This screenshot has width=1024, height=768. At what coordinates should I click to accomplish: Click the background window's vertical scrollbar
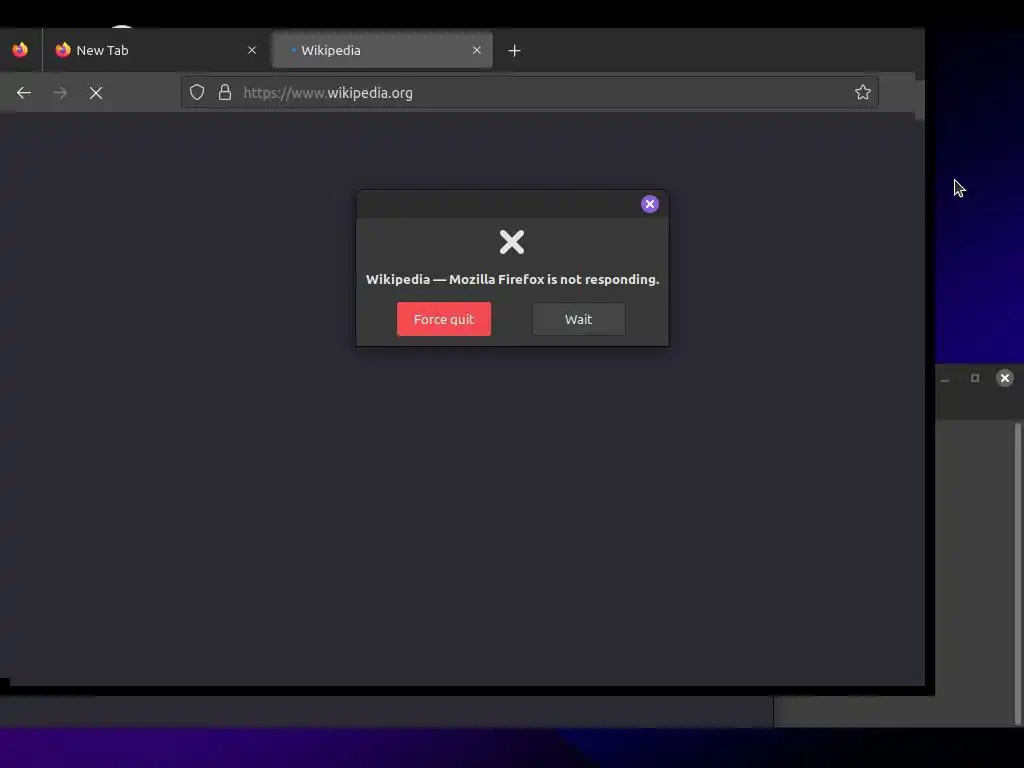click(1017, 573)
